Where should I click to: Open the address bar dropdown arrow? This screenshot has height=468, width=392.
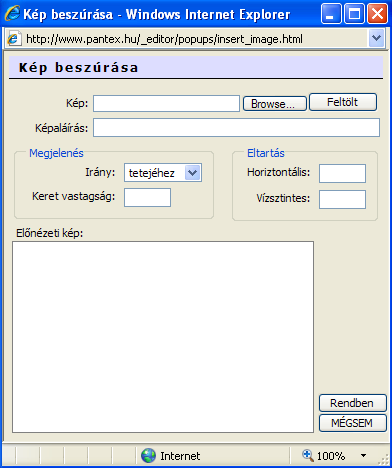(x=377, y=38)
